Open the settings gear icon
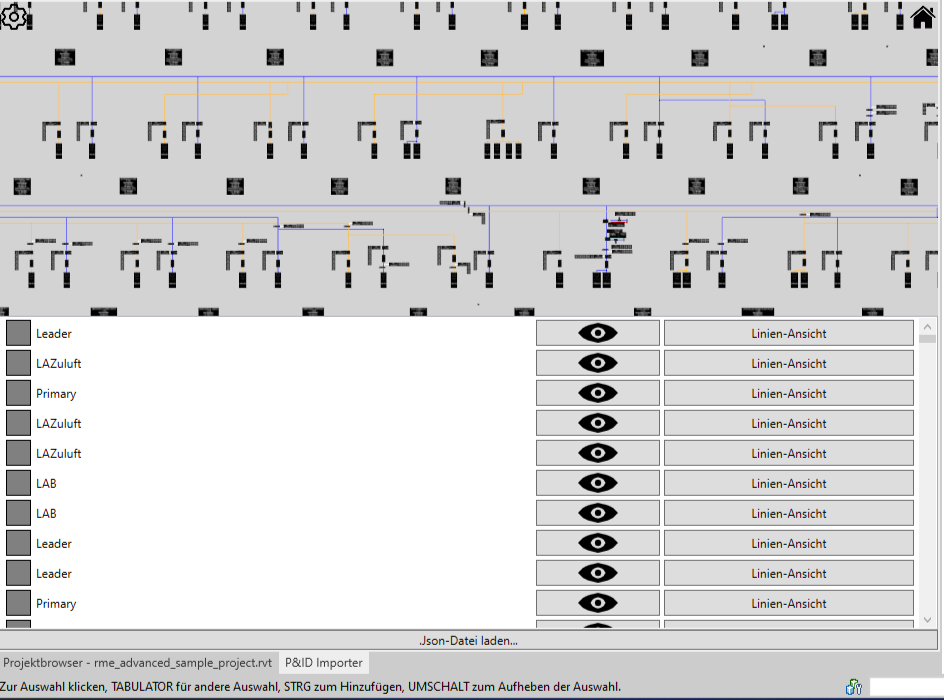944x700 pixels. pyautogui.click(x=16, y=16)
